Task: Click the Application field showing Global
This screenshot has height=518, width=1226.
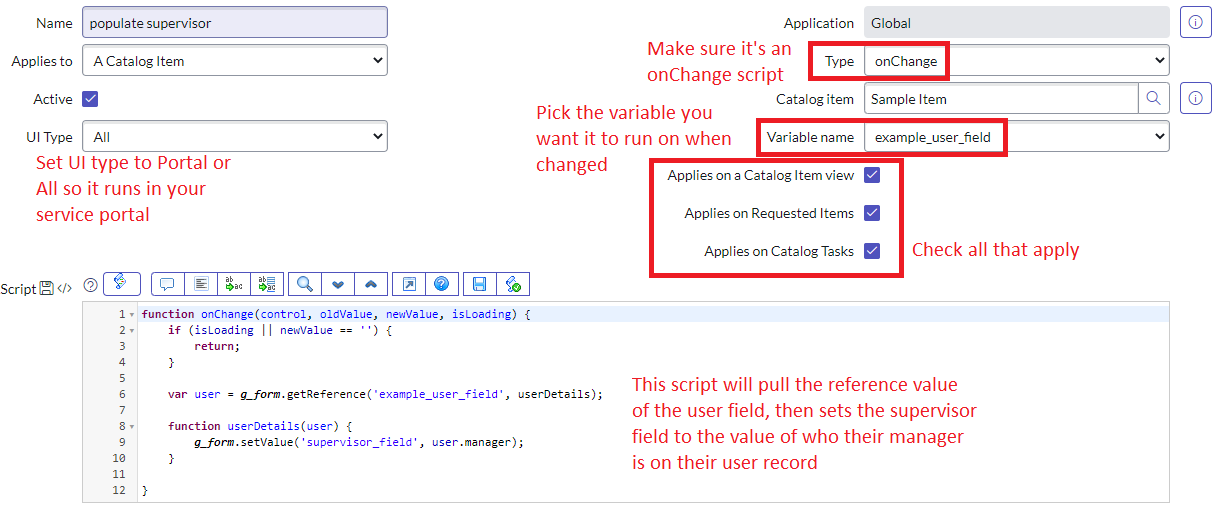Action: point(1016,22)
